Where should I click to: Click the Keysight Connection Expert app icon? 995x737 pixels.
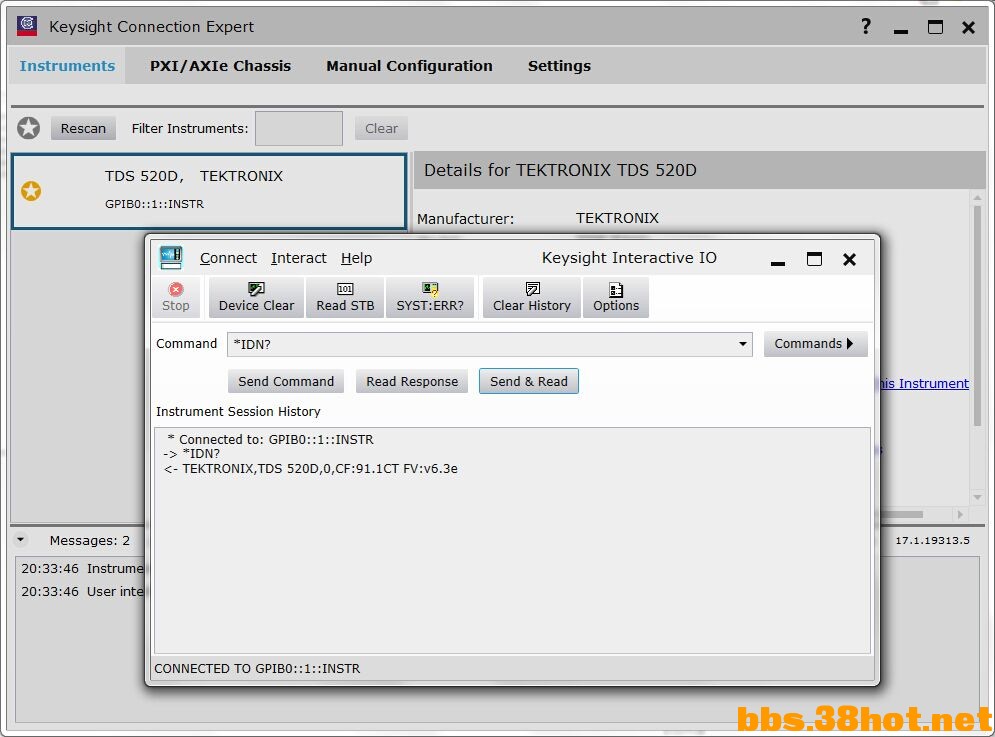27,26
